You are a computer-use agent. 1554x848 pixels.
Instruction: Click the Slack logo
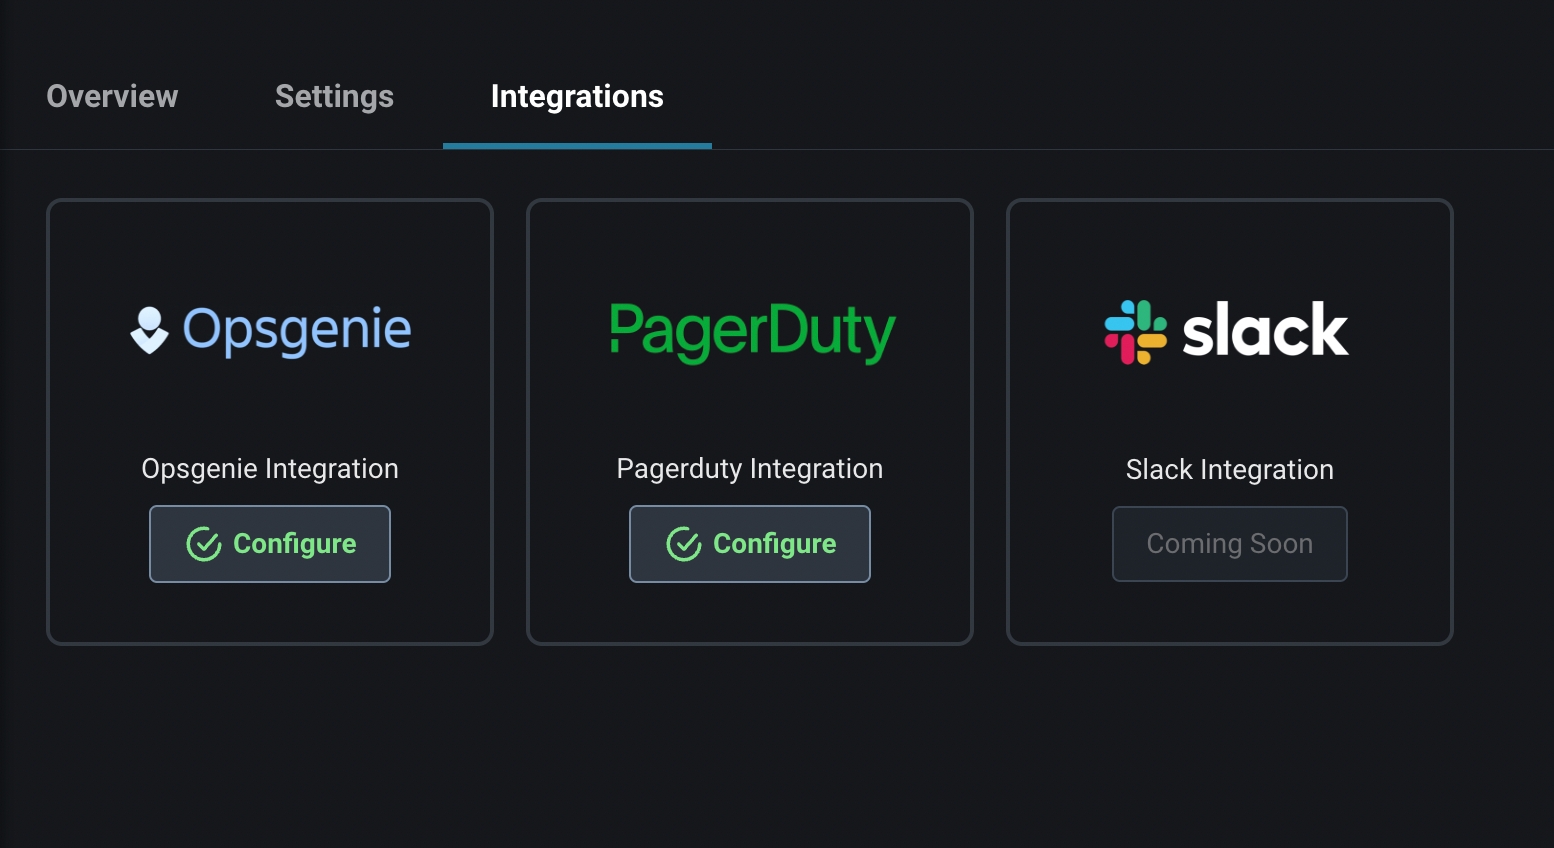point(1226,331)
